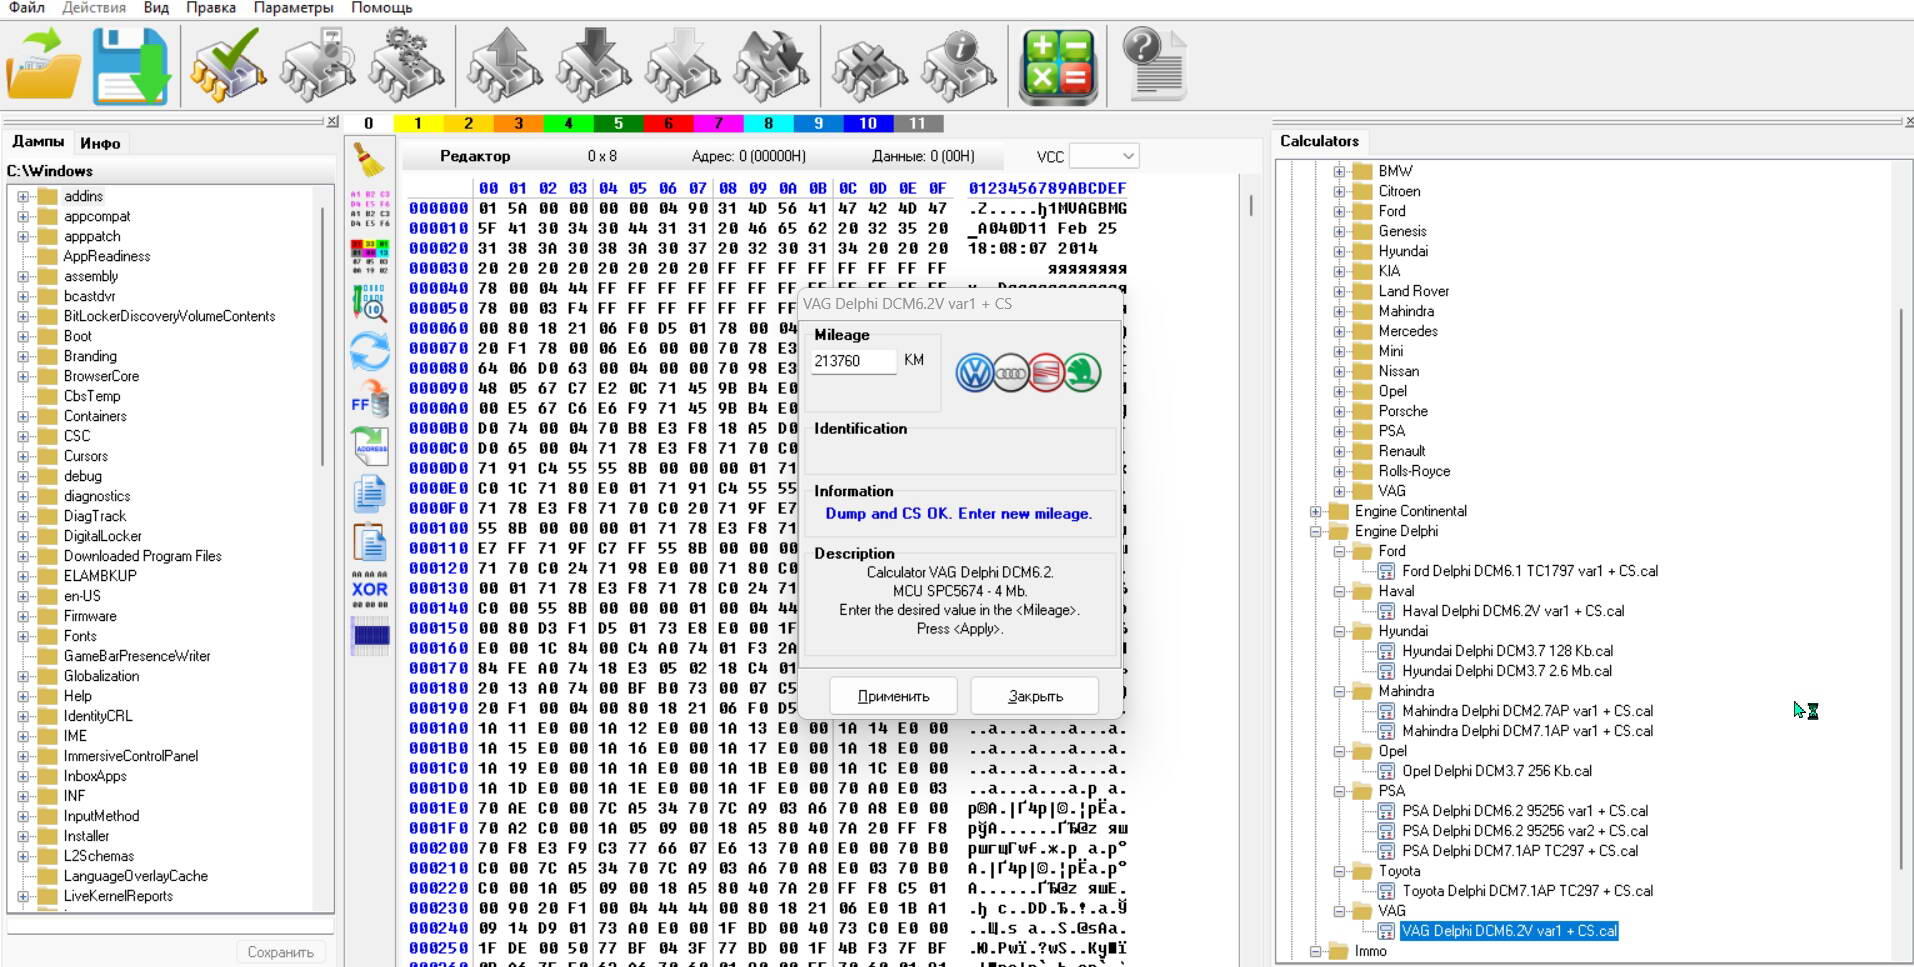Click the binary search magnifier icon

click(x=370, y=303)
